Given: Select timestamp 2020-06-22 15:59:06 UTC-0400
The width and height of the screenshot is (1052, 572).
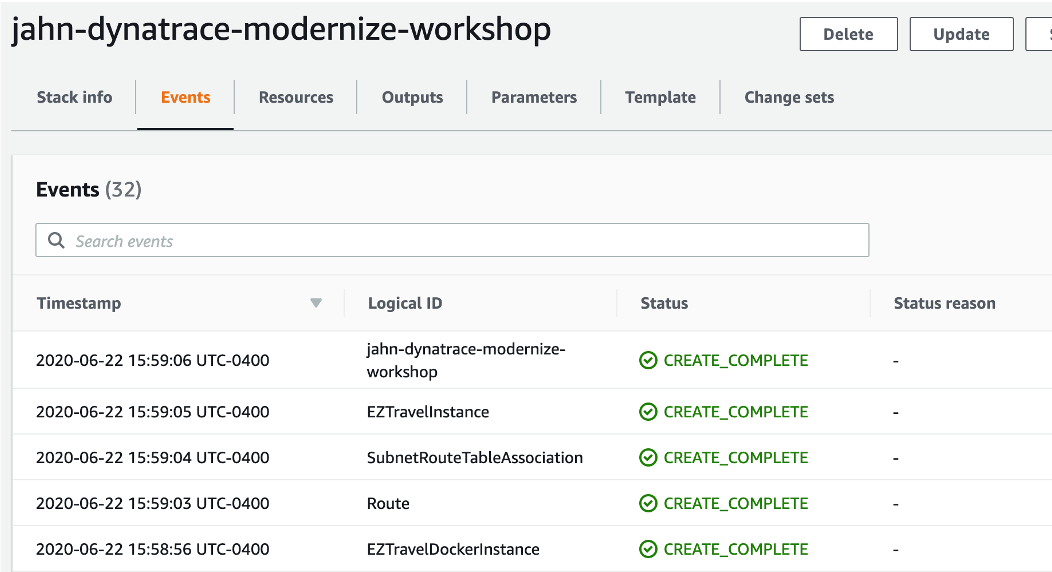Looking at the screenshot, I should coord(152,360).
